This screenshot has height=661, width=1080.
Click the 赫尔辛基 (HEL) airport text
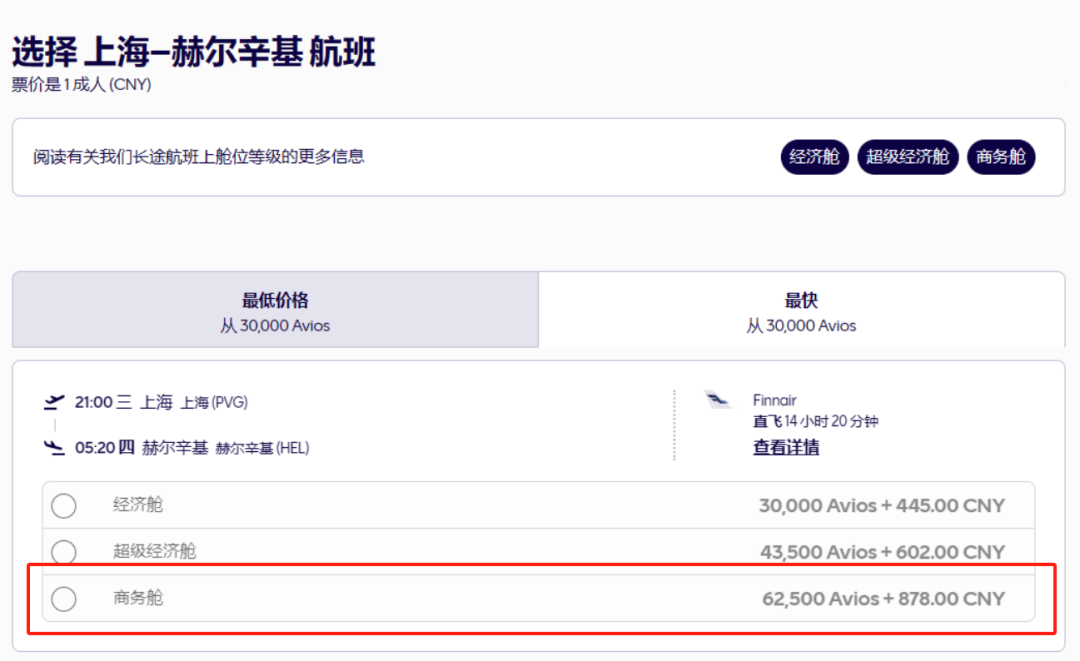[262, 448]
